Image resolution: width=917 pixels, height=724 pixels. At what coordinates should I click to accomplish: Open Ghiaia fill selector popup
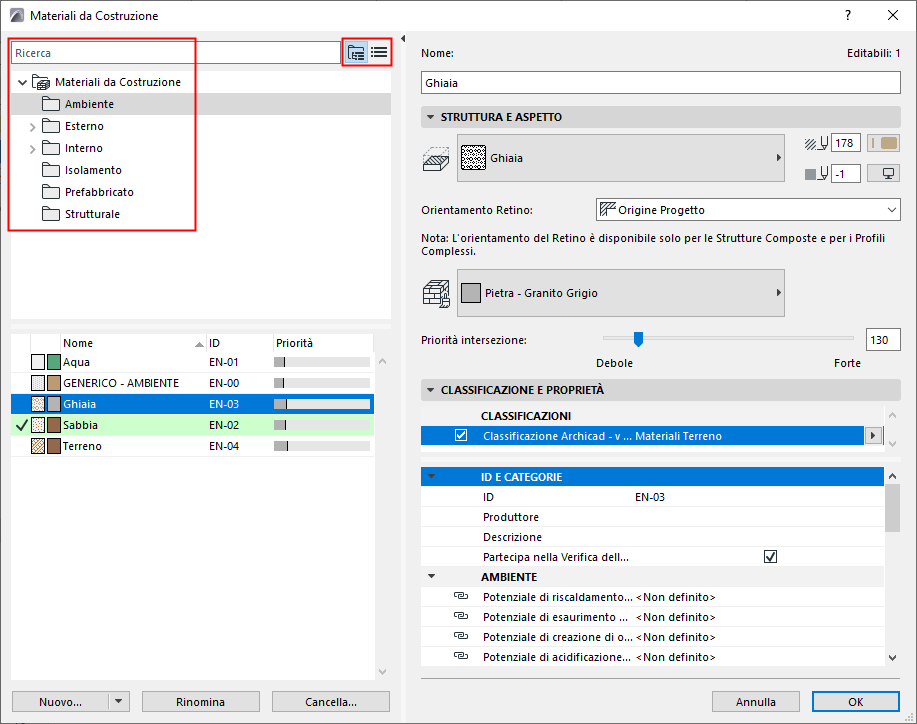click(x=620, y=158)
